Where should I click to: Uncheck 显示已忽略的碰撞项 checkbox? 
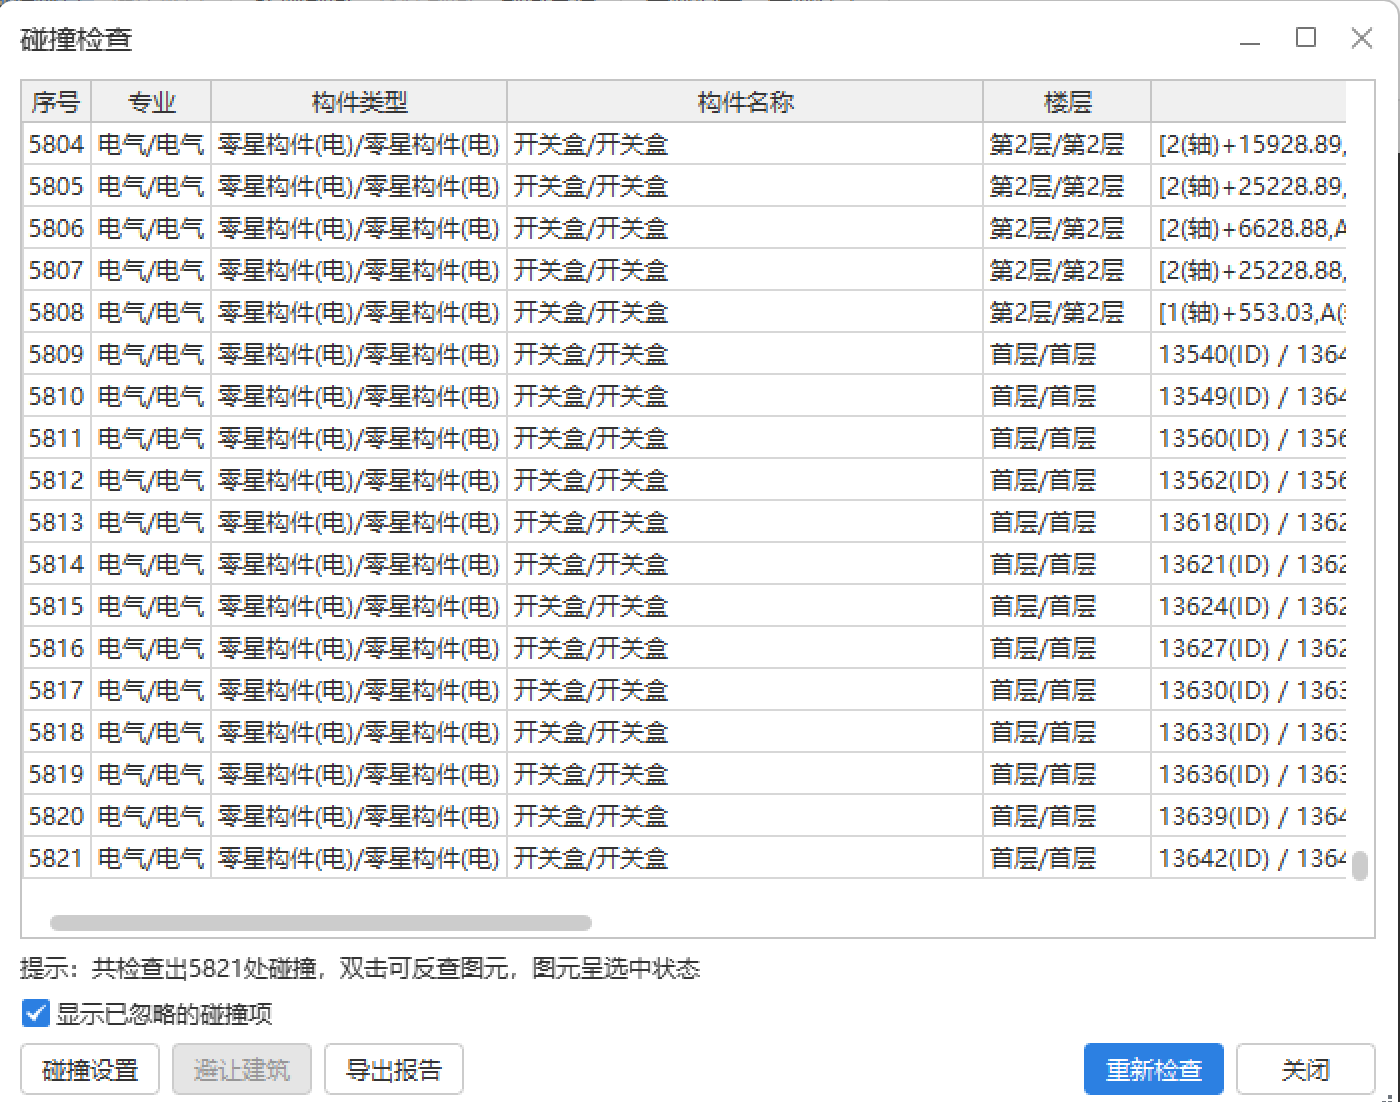[x=36, y=1014]
